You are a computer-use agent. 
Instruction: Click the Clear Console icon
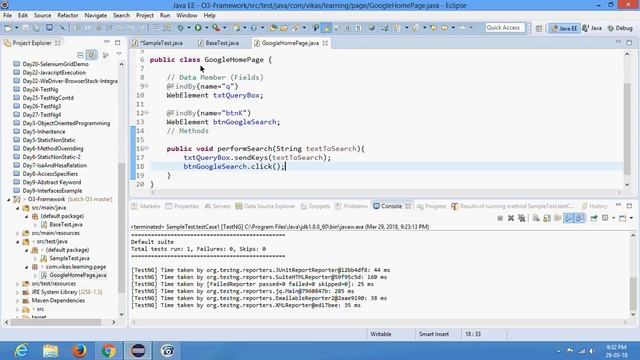[x=536, y=218]
